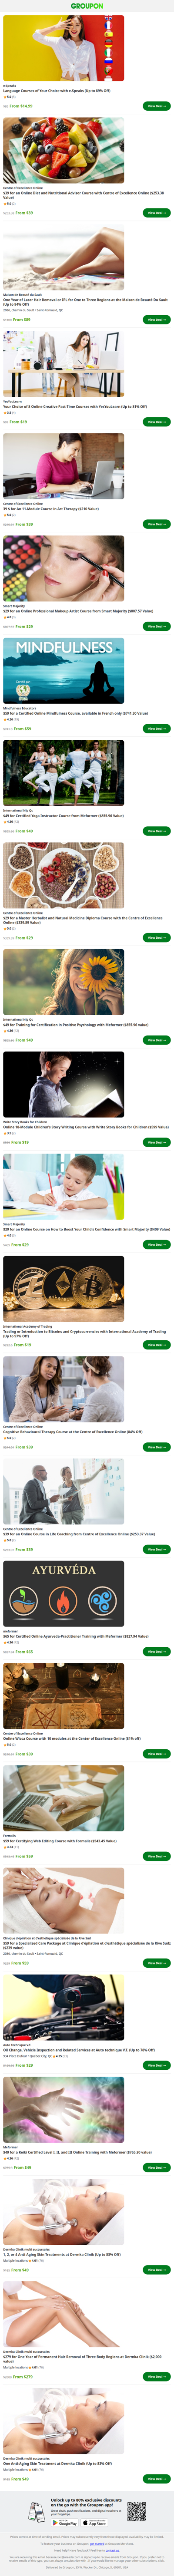This screenshot has width=174, height=2576.
Task: Open Cognitive Behavioural Therapy course title link
Action: (x=73, y=1432)
